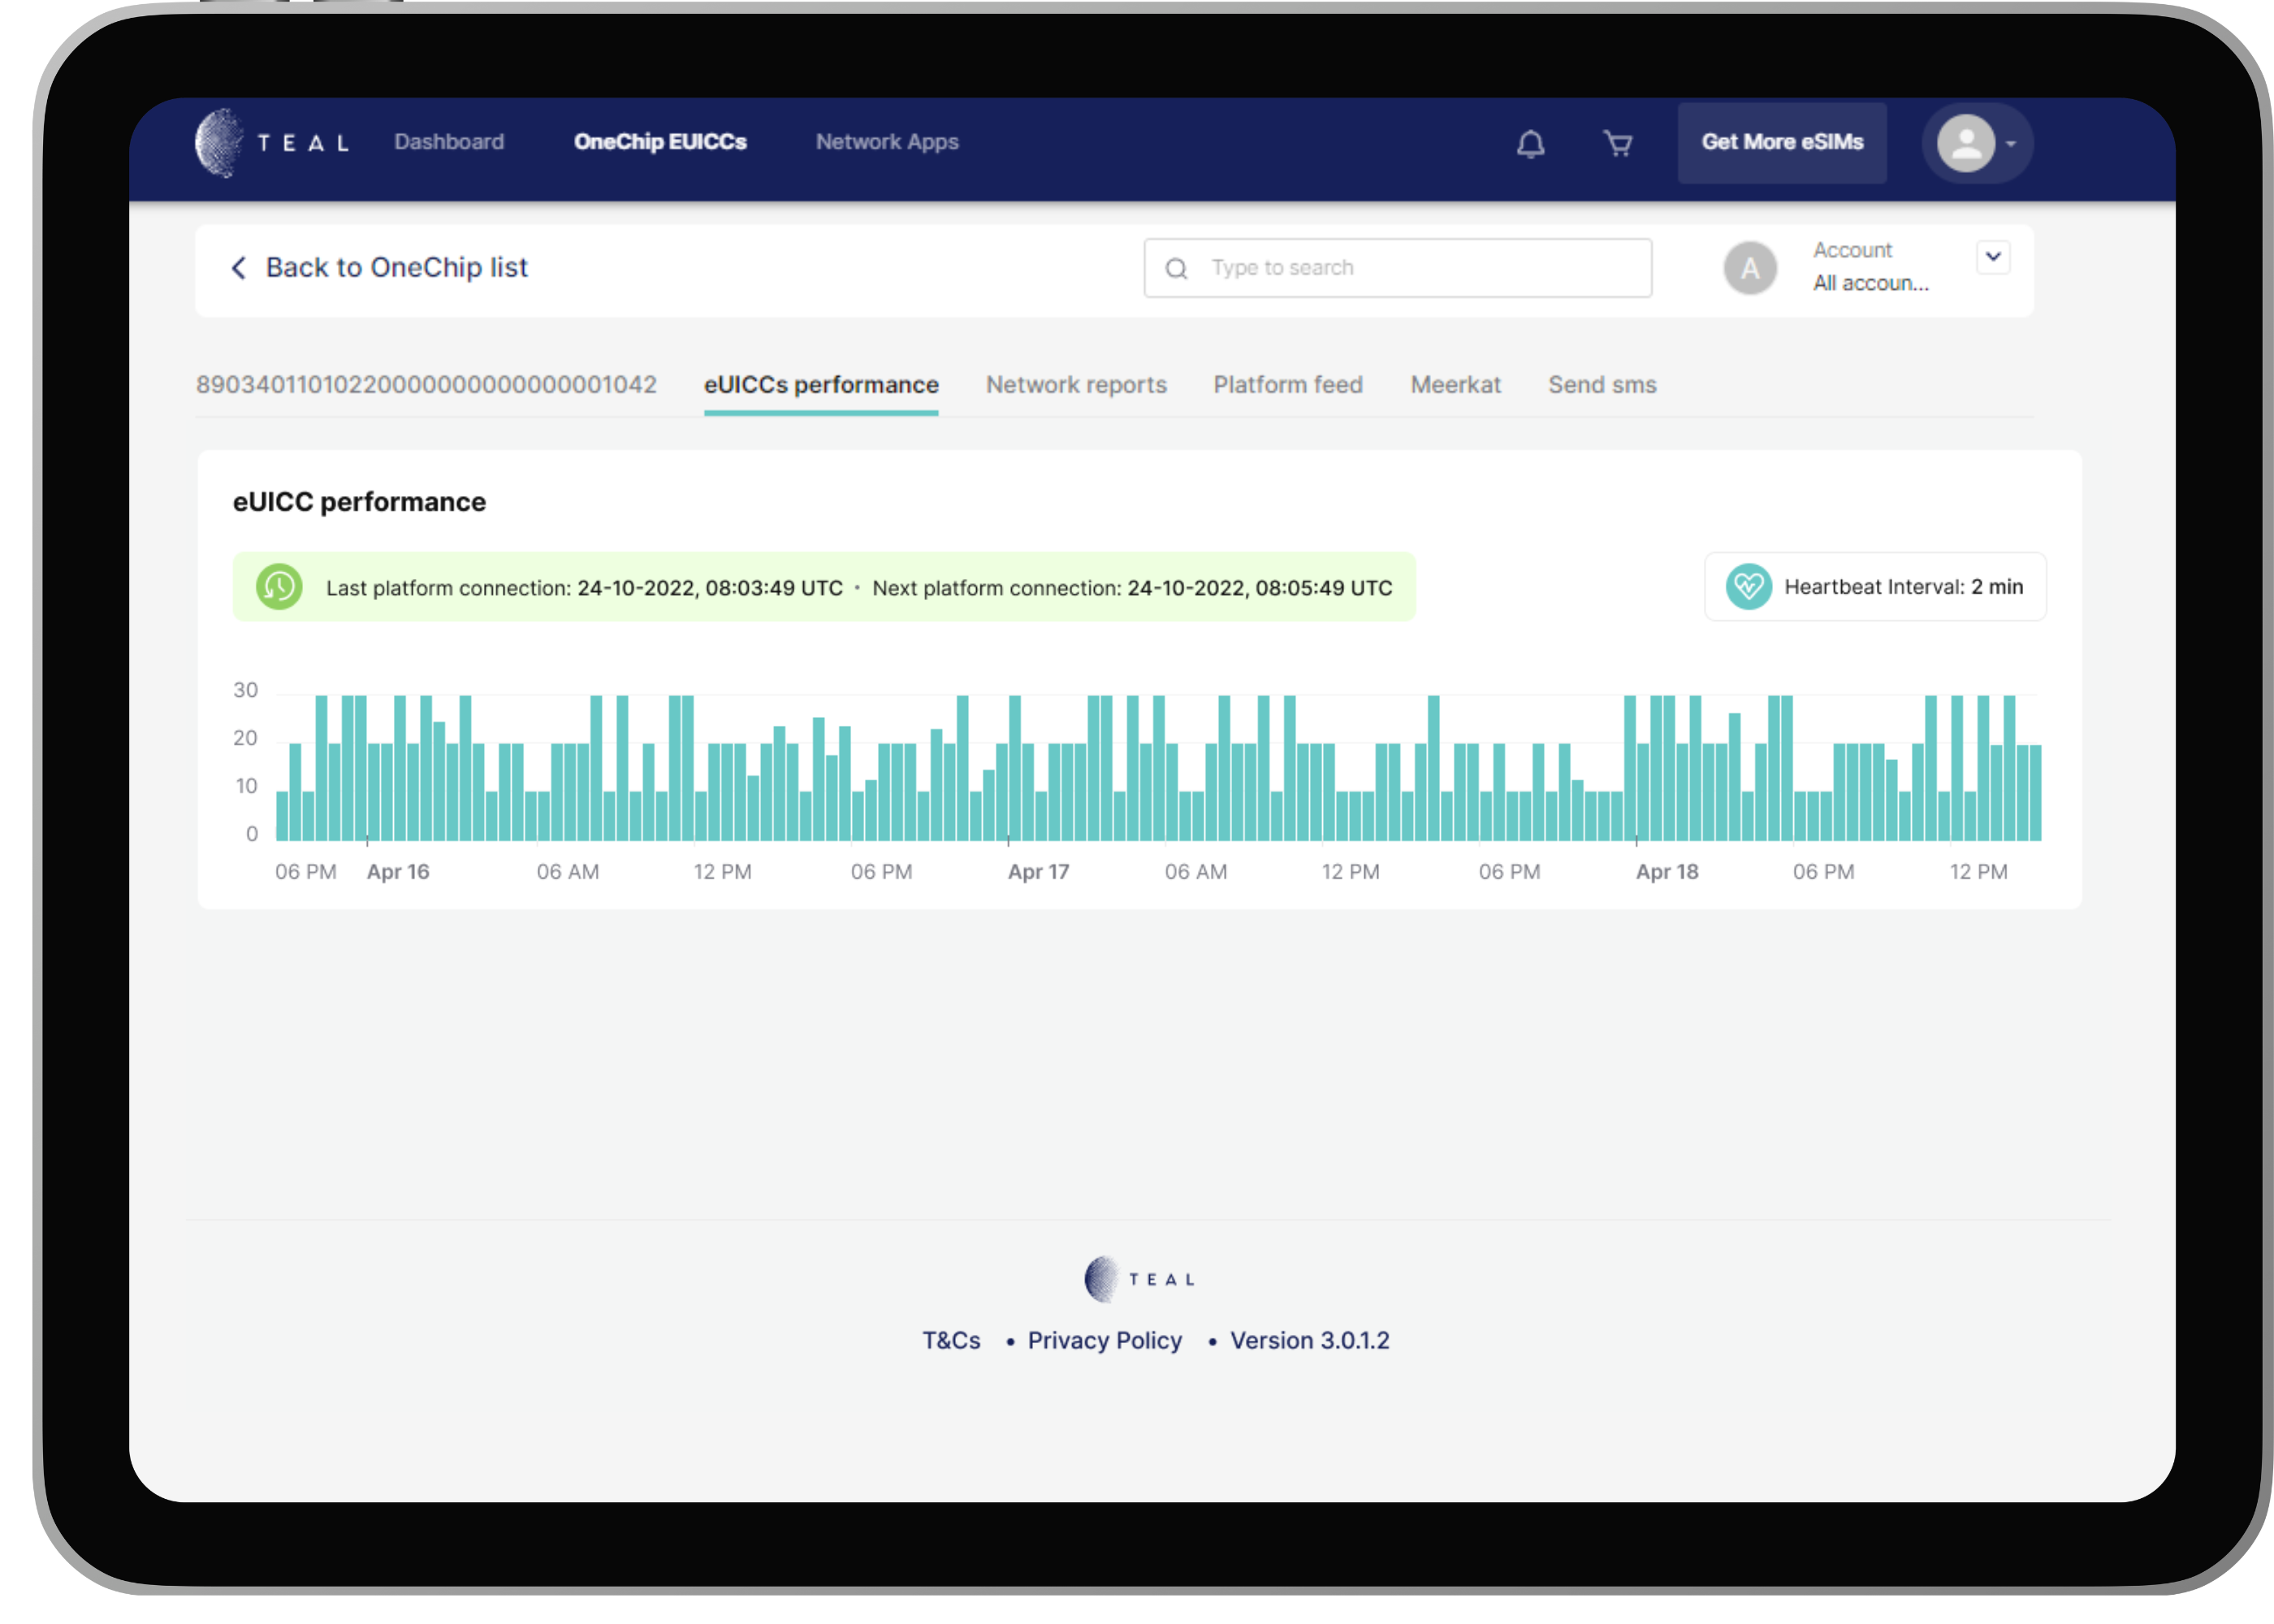
Task: Click the y-axis label 20
Action: (245, 738)
